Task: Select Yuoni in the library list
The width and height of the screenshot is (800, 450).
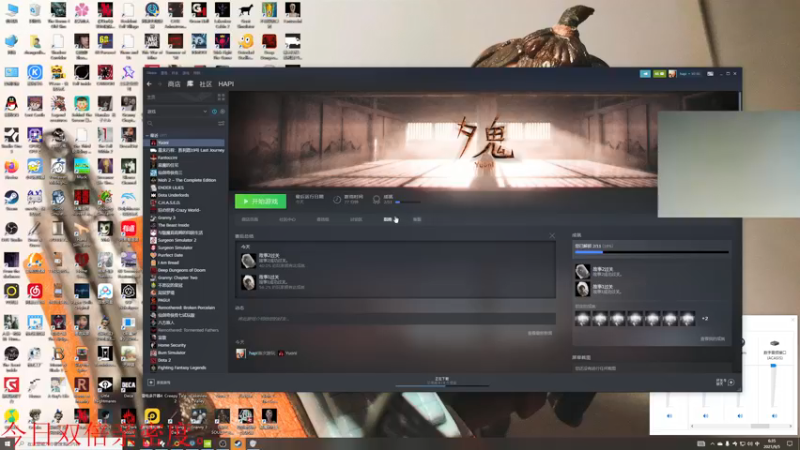Action: point(185,143)
